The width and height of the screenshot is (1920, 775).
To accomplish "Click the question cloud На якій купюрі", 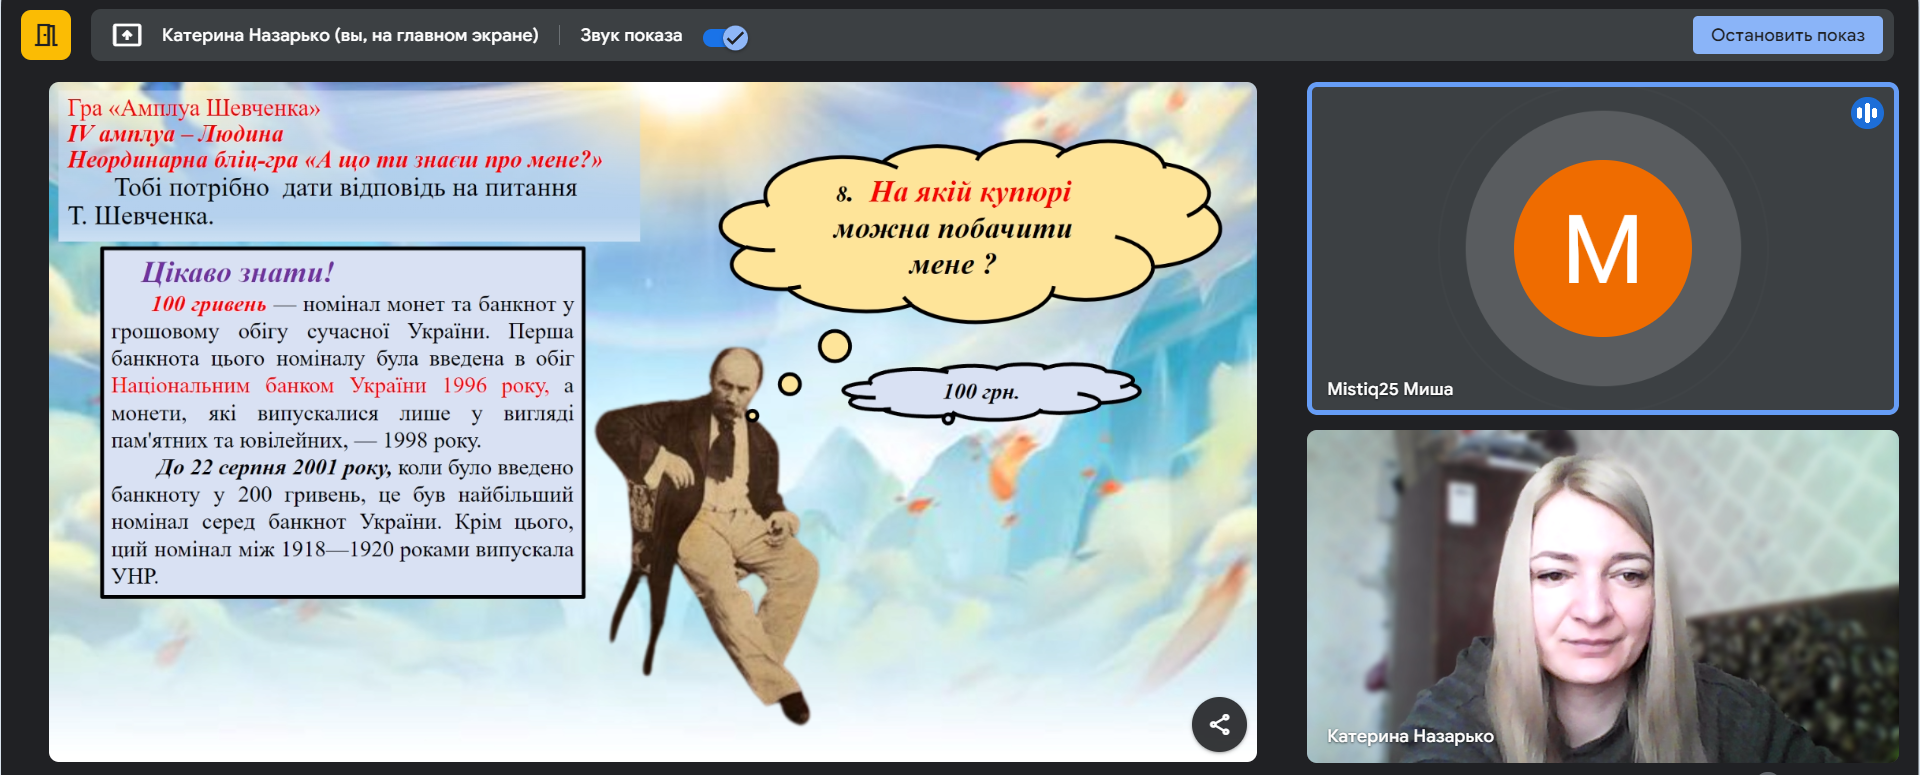I will [955, 228].
